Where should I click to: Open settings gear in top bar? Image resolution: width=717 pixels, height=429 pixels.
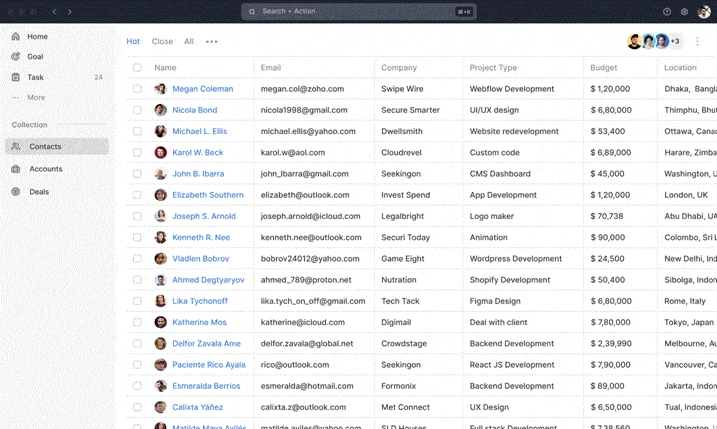[685, 12]
